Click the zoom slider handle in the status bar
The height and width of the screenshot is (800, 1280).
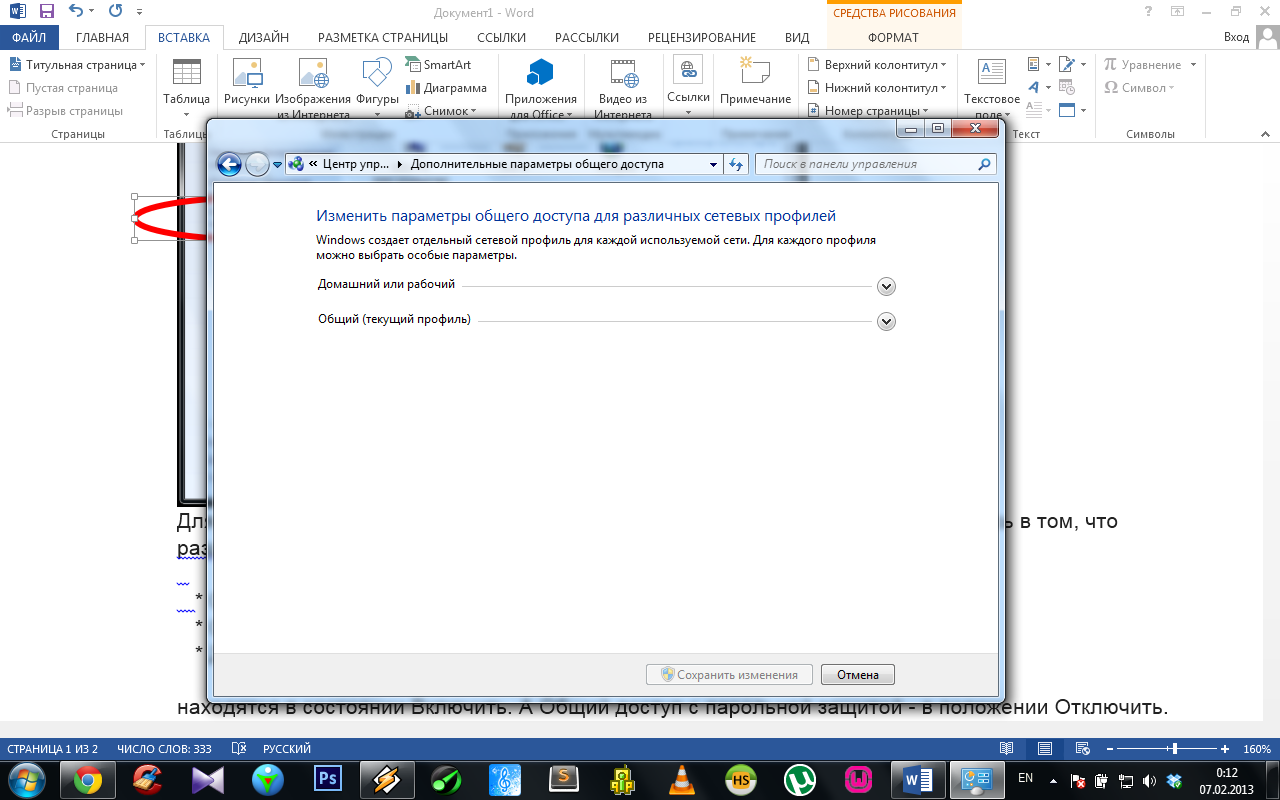1174,748
